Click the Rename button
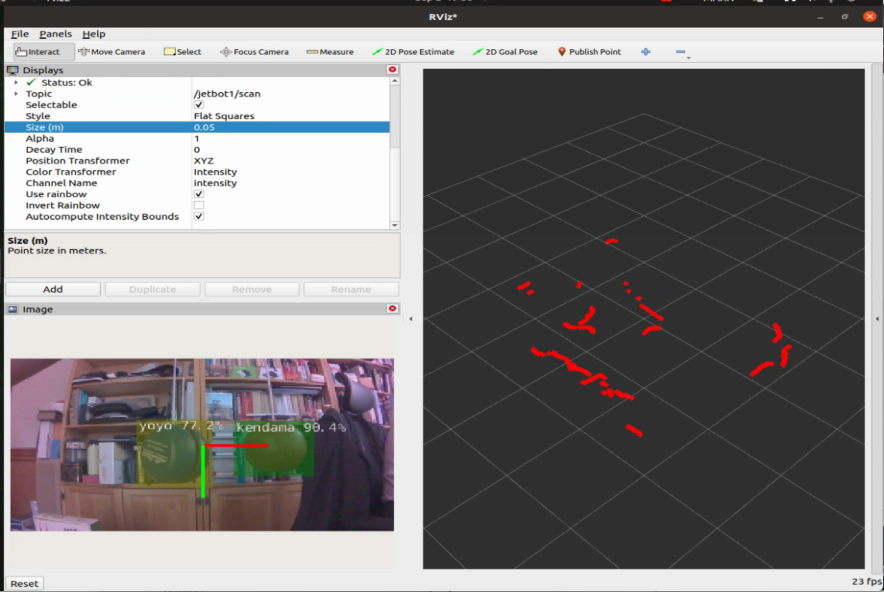The image size is (884, 592). (351, 289)
